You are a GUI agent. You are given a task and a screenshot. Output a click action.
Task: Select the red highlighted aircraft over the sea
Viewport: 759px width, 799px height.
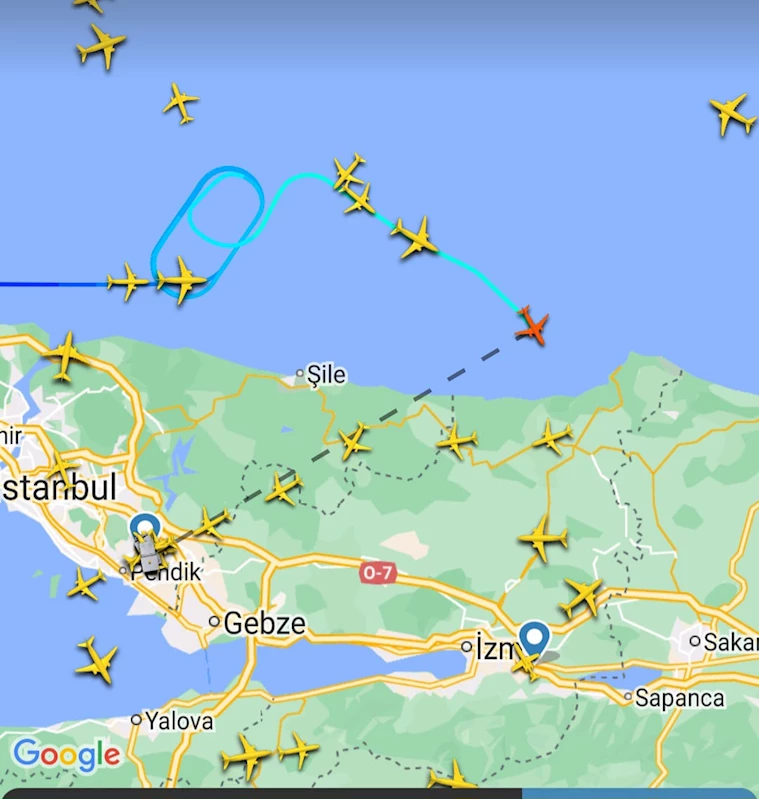pyautogui.click(x=532, y=326)
